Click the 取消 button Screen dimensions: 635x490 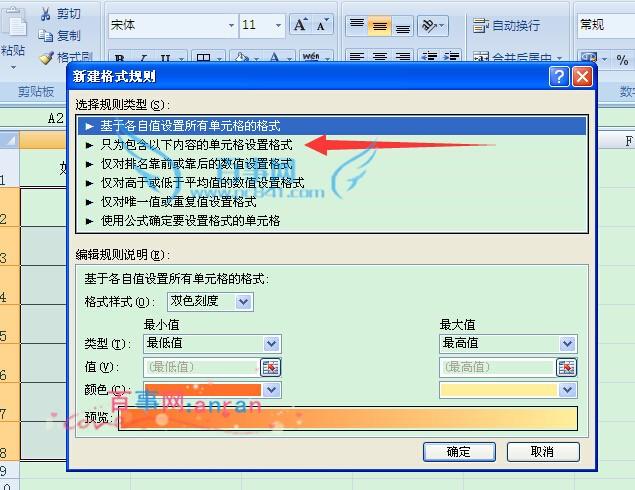pos(543,452)
